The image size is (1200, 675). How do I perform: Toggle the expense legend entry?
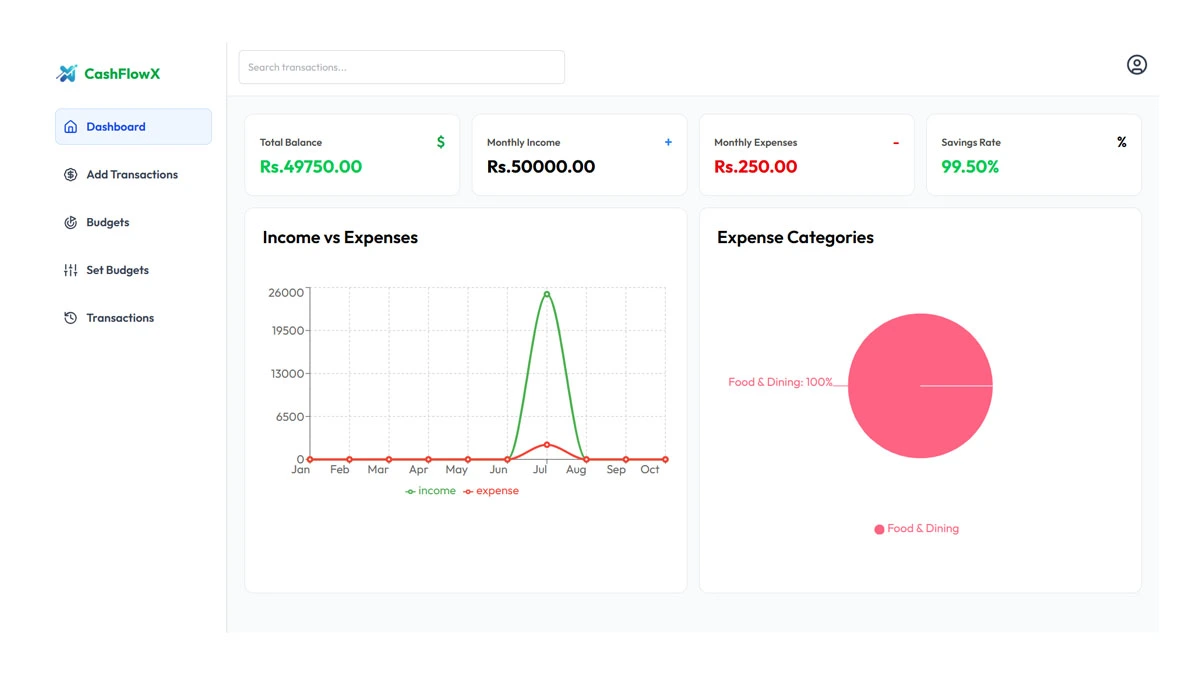(x=491, y=491)
